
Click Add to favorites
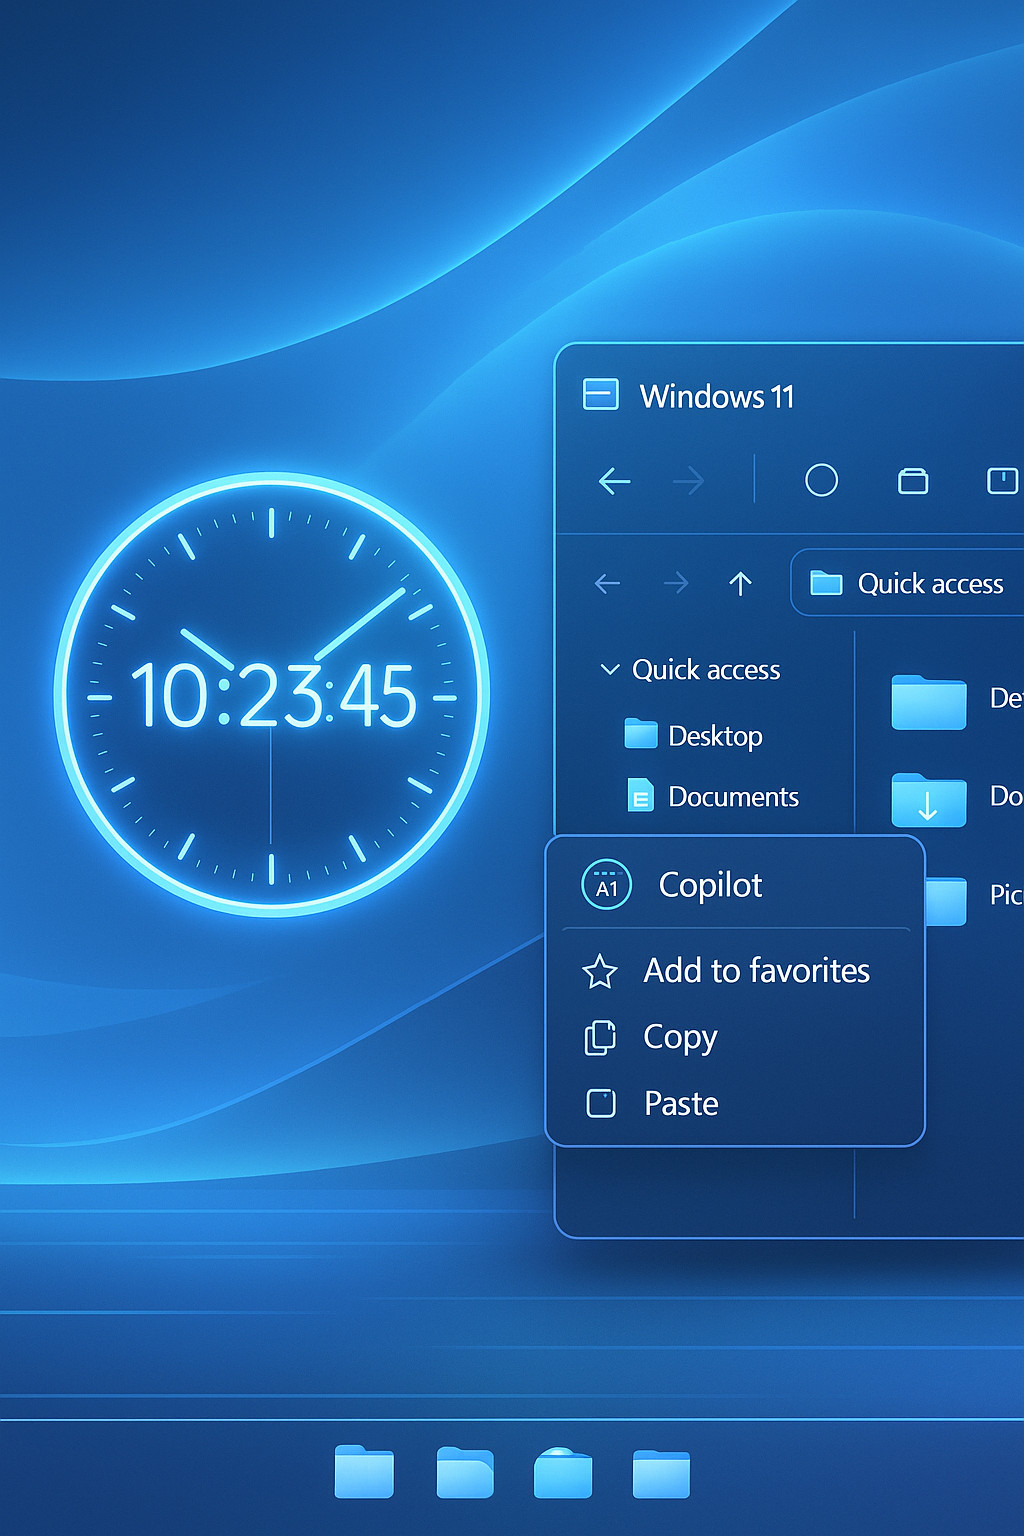tap(756, 971)
